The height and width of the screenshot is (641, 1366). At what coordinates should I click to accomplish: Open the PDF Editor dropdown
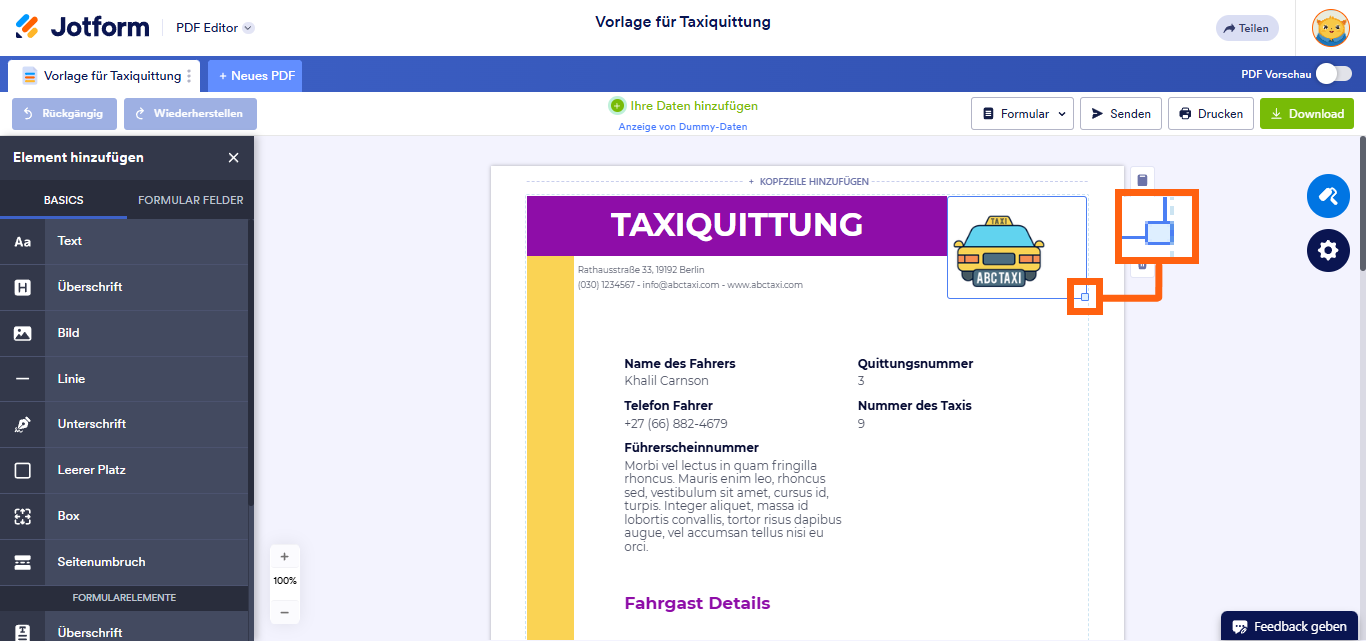coord(214,28)
